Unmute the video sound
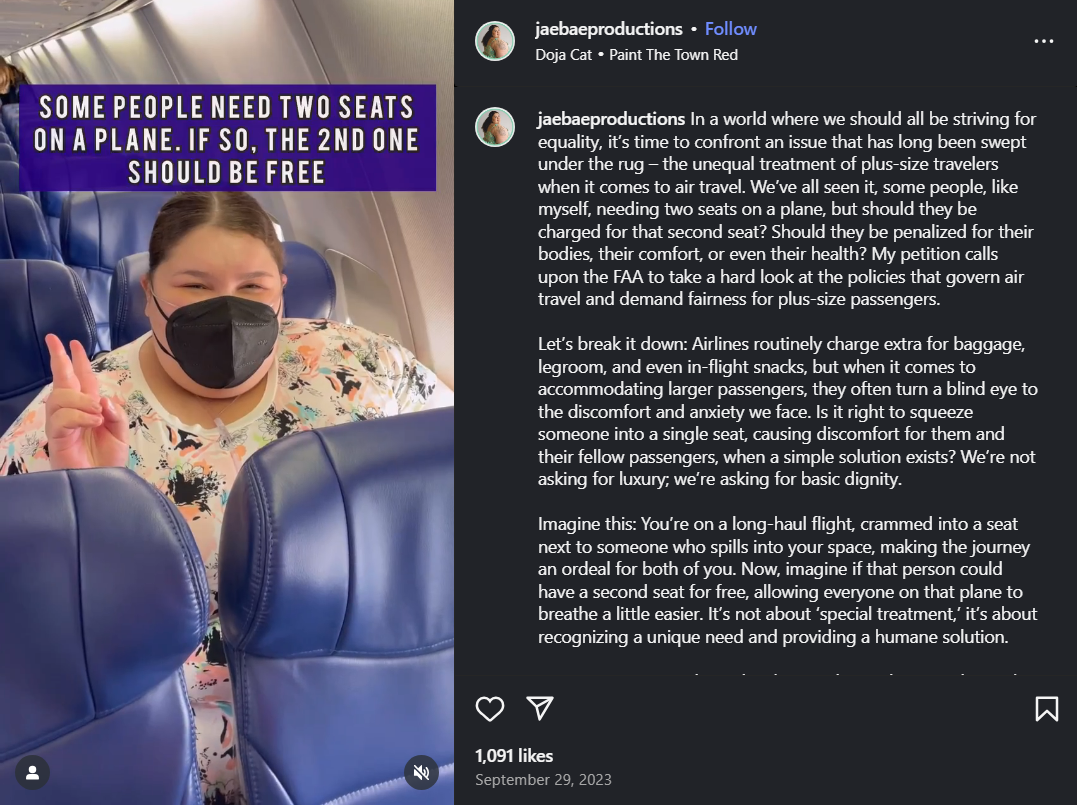Viewport: 1077px width, 805px height. (422, 772)
